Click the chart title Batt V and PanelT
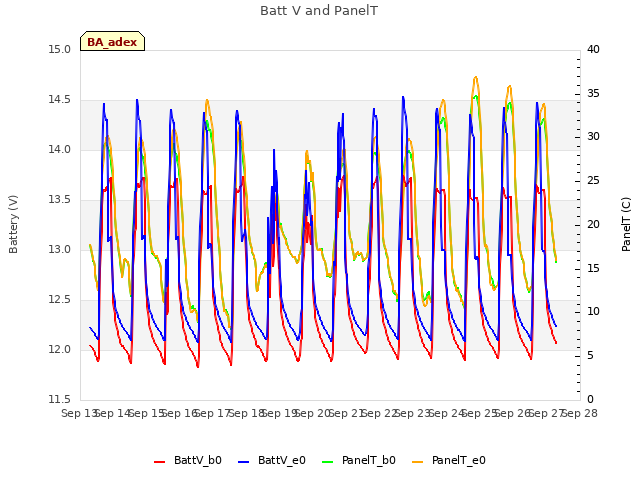The image size is (640, 480). click(x=319, y=11)
